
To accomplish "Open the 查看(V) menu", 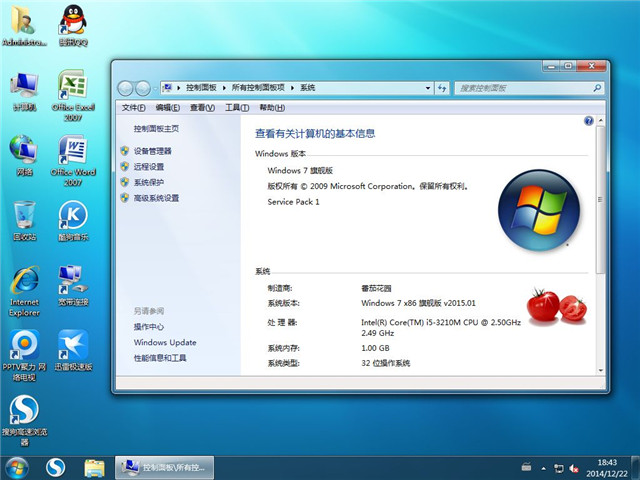I will tap(202, 108).
